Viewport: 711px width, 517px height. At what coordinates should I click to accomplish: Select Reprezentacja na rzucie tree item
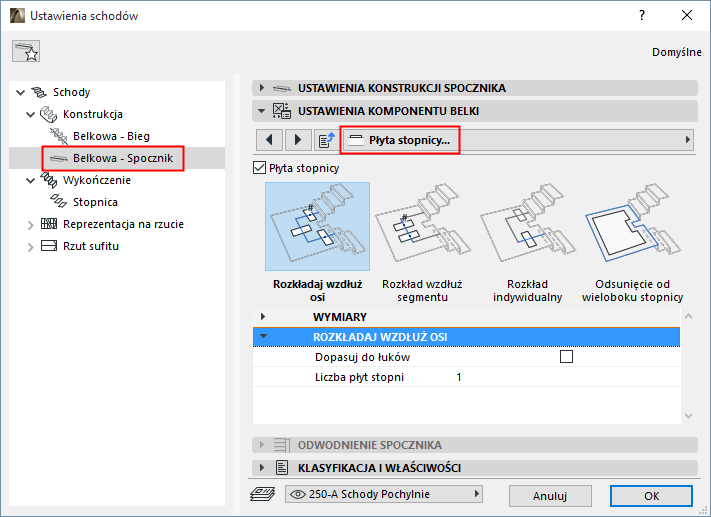point(123,224)
